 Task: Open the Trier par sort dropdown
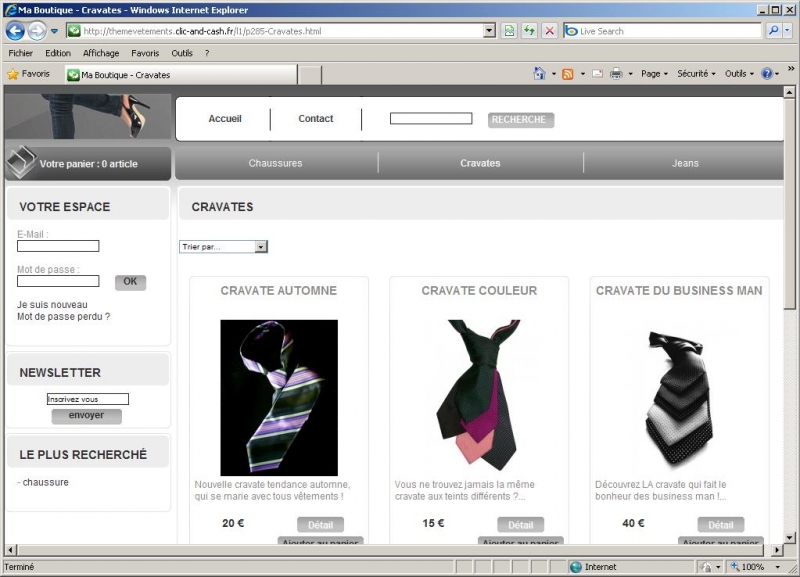tap(223, 247)
